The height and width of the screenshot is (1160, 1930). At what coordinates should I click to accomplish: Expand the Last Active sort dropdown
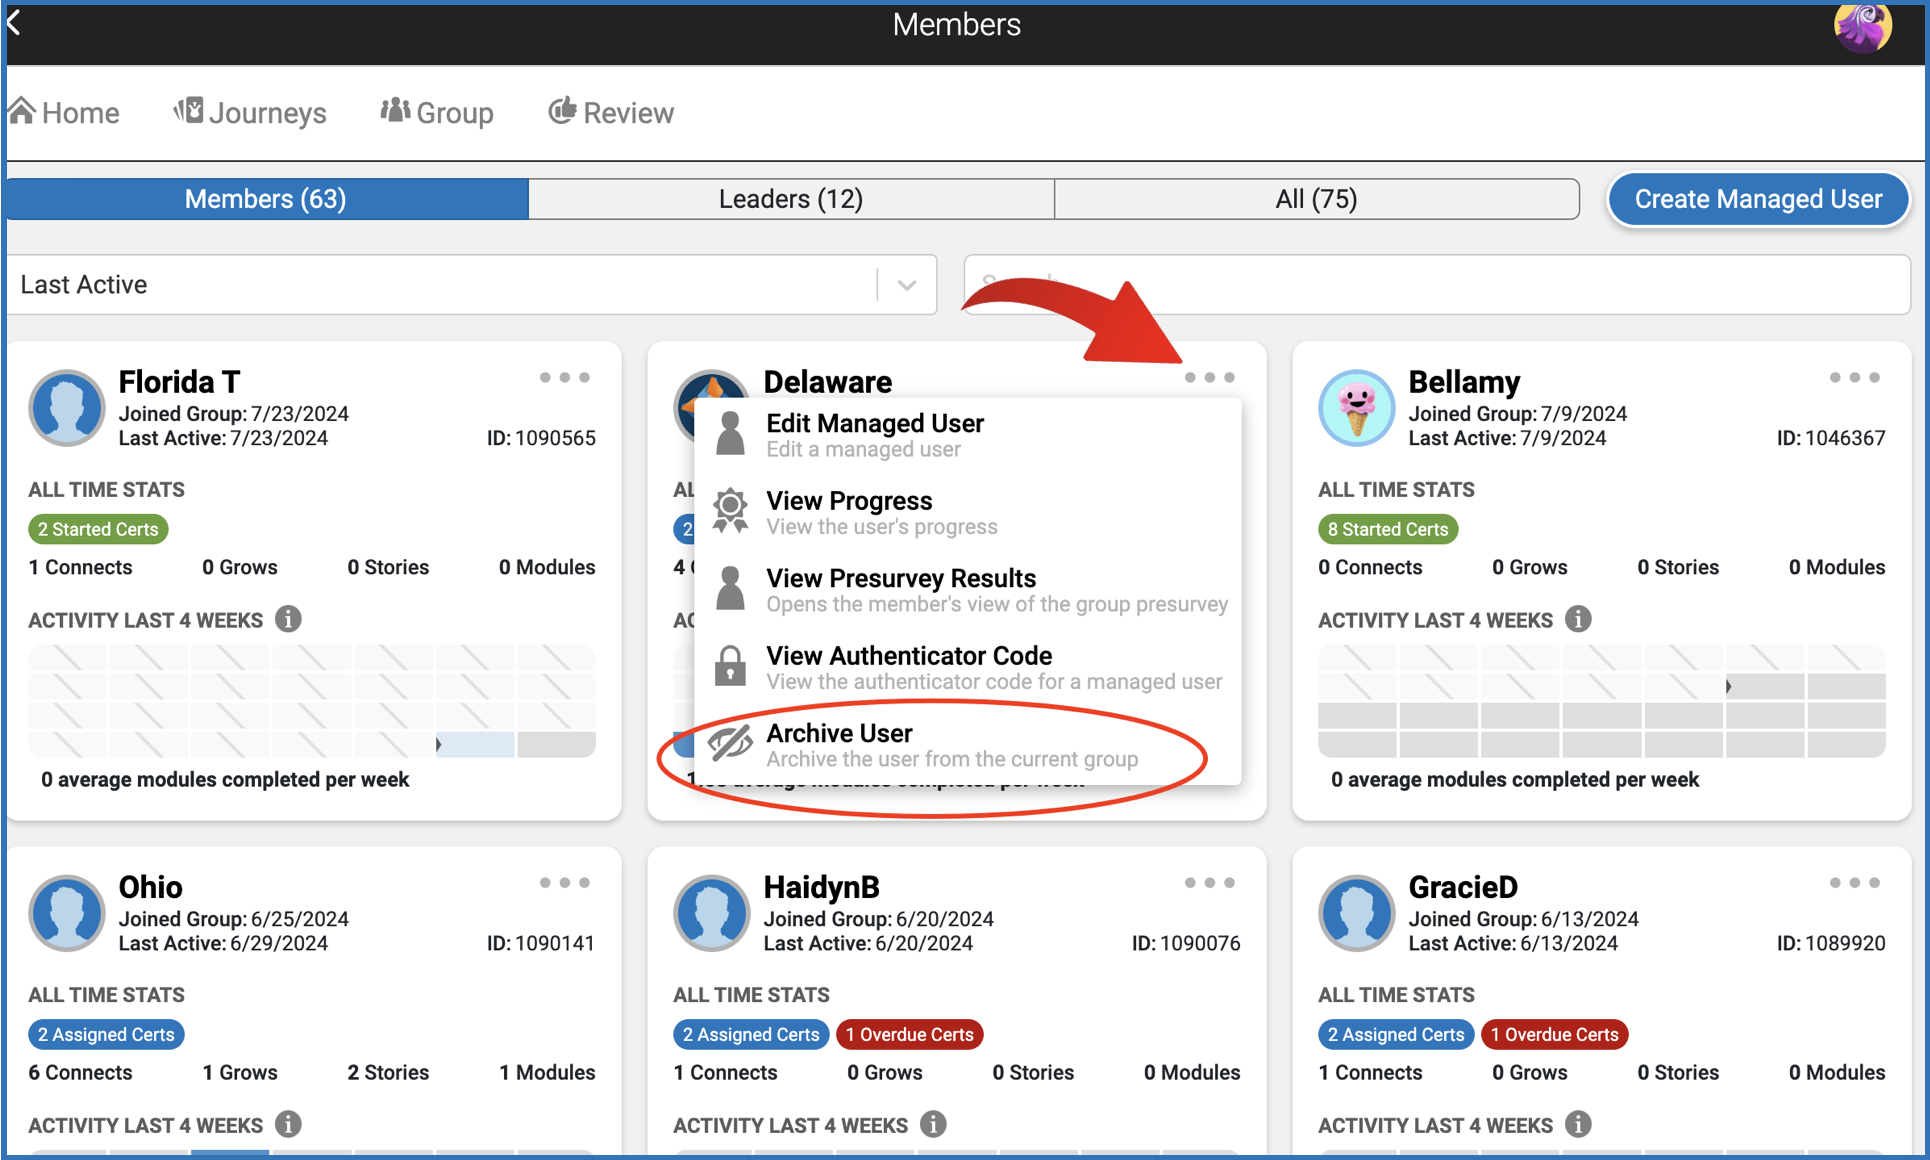point(906,285)
